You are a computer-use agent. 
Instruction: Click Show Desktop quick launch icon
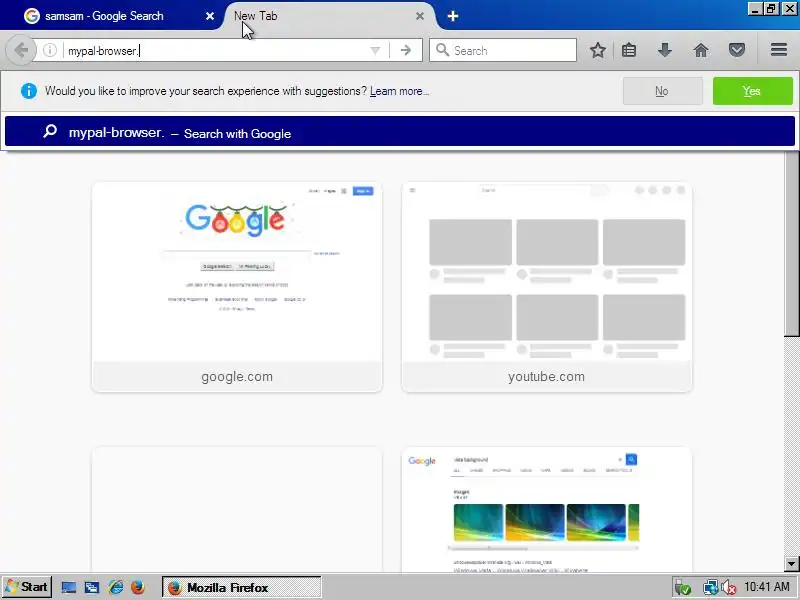click(69, 587)
